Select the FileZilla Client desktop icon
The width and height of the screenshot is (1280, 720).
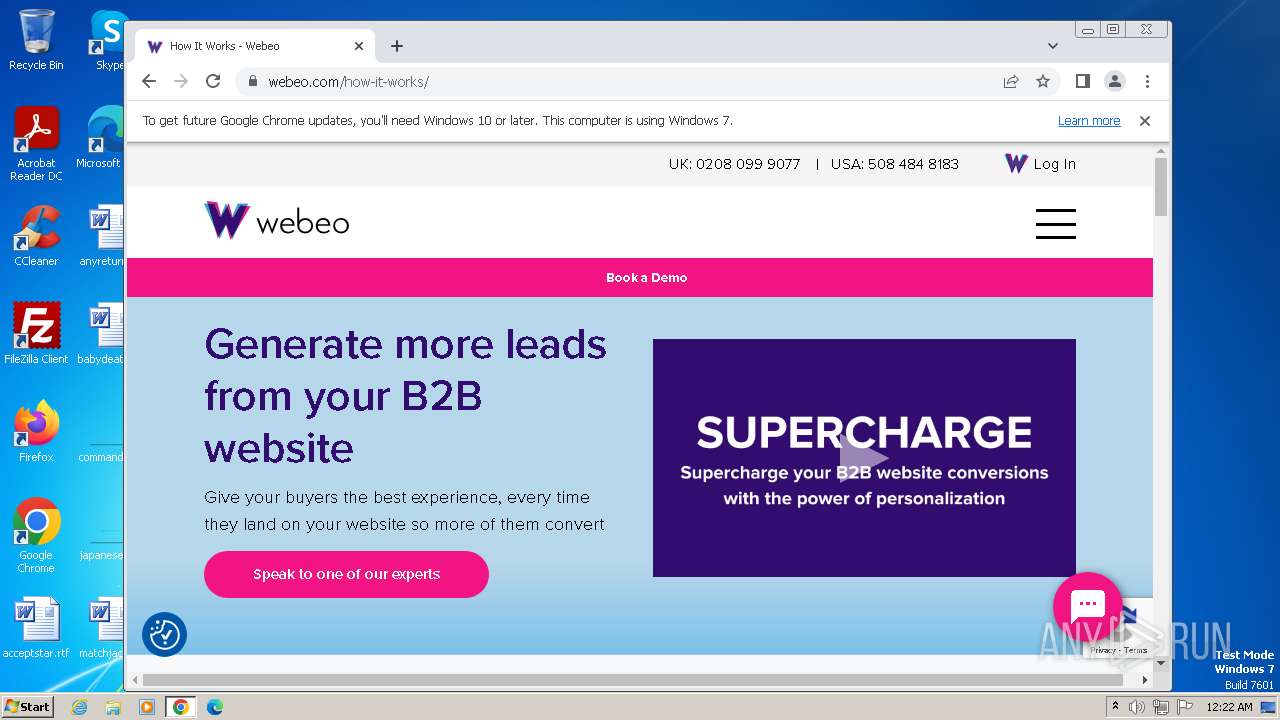click(36, 334)
